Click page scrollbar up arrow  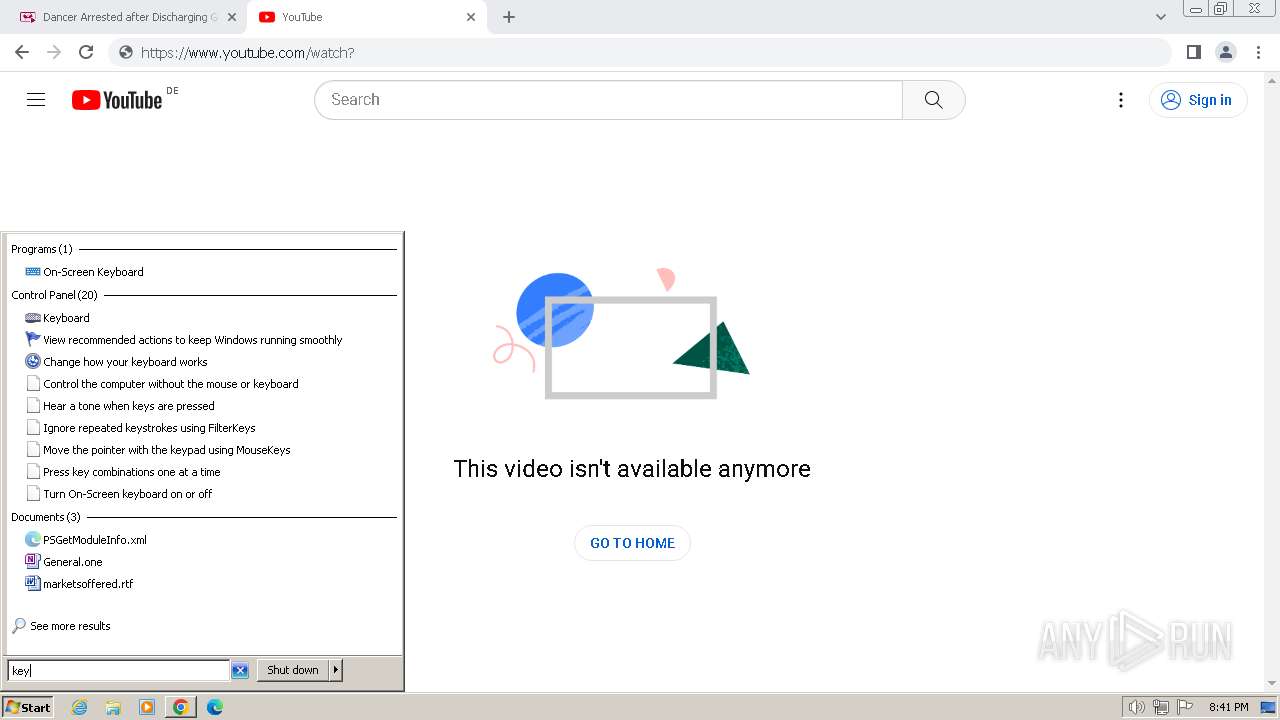click(1272, 79)
